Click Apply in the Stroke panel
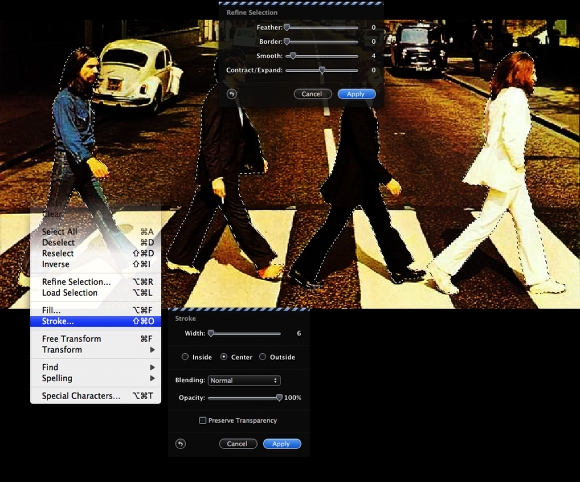This screenshot has width=580, height=482. point(282,444)
